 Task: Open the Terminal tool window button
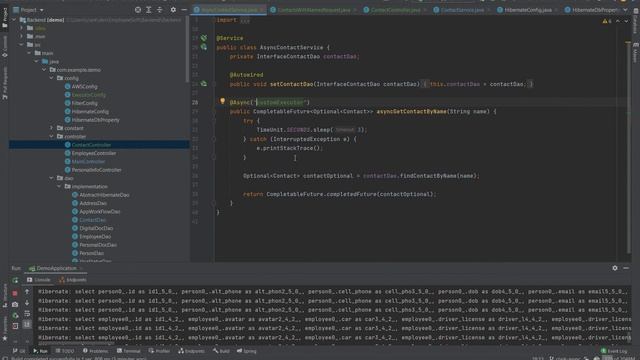click(129, 351)
